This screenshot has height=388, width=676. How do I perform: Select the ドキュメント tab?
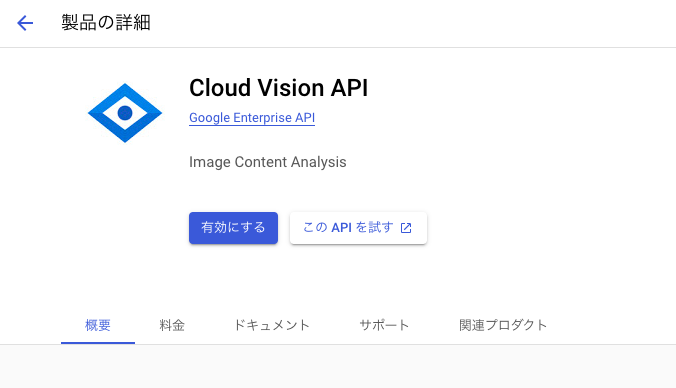[x=272, y=325]
